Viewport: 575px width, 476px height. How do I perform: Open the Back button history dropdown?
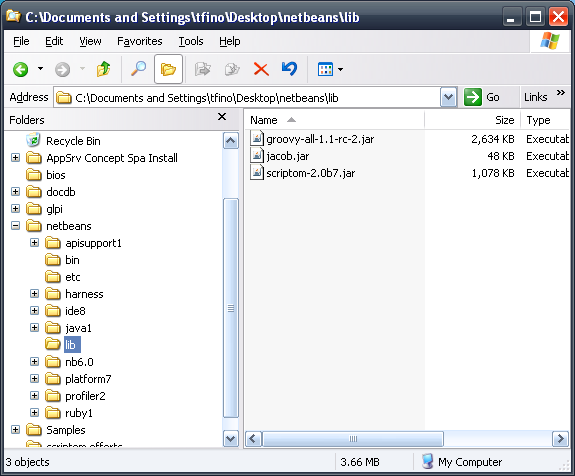(40, 69)
